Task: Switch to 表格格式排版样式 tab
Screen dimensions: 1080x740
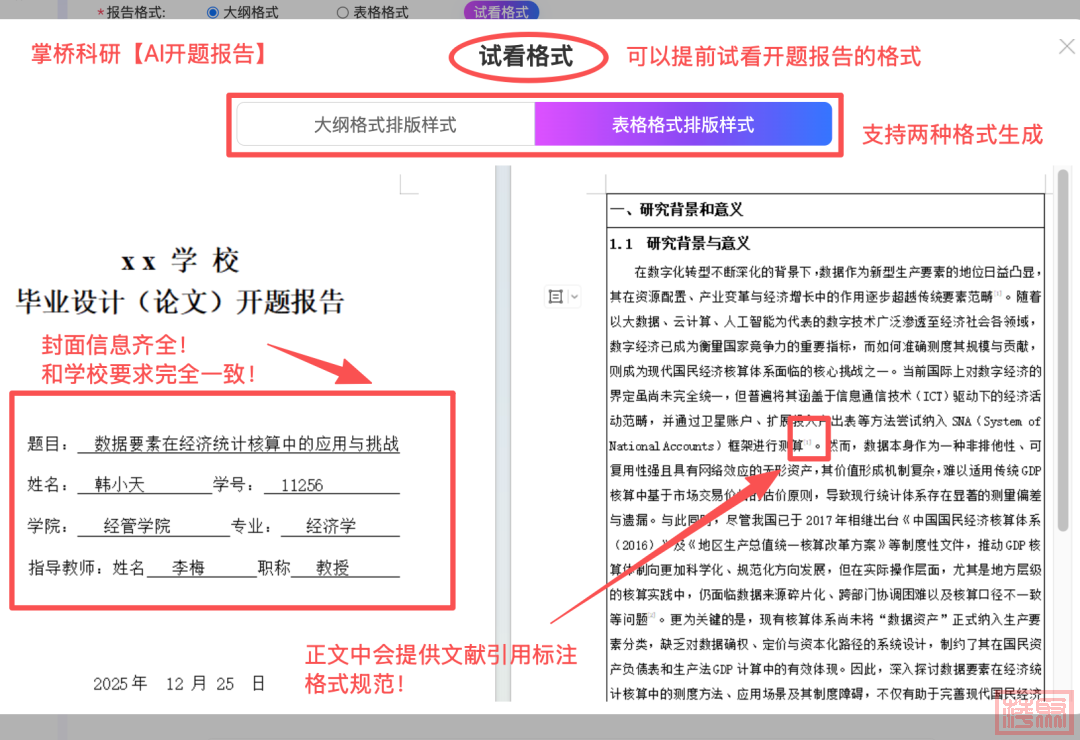Action: point(683,125)
